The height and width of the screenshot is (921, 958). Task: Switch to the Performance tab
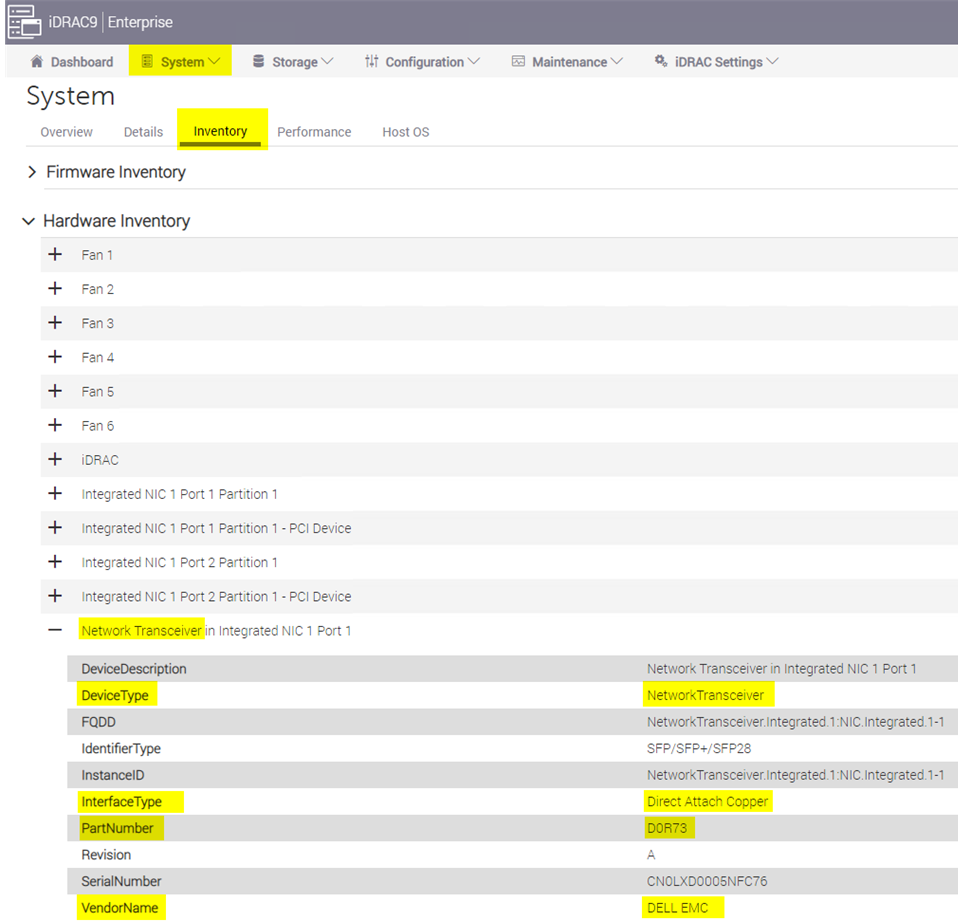point(314,132)
